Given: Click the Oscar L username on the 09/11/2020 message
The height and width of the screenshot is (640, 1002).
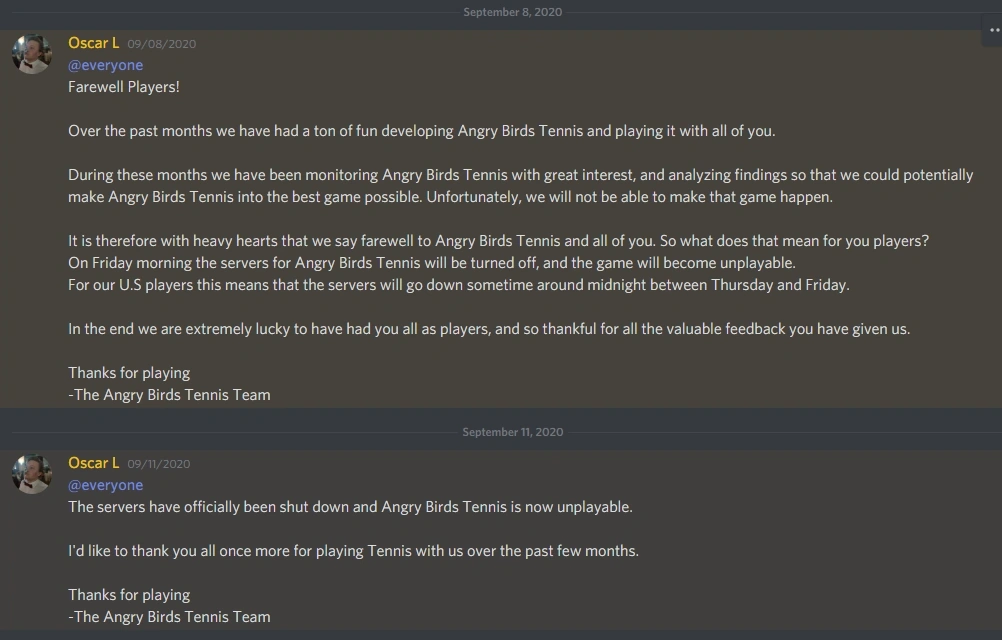Looking at the screenshot, I should pyautogui.click(x=93, y=463).
